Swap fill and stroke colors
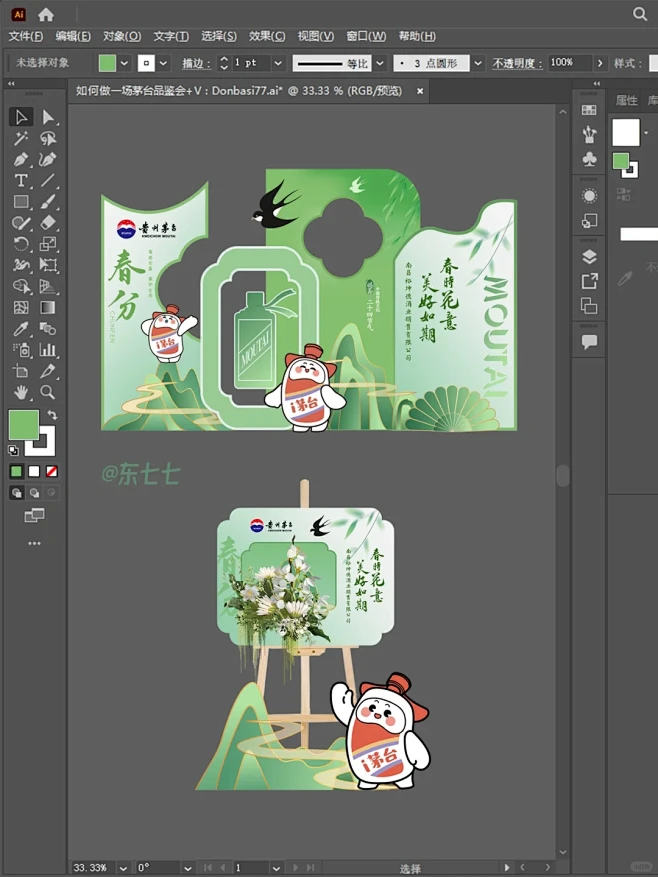The image size is (658, 877). 51,414
